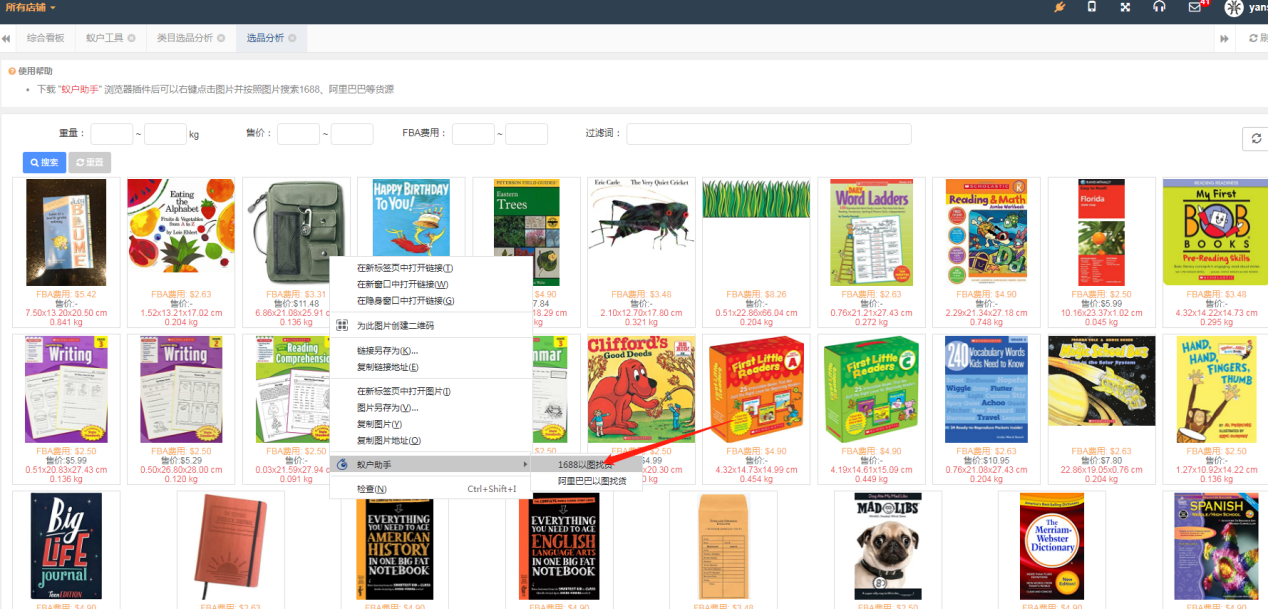Expand the 蚁户助手 submenu arrow
Screen dimensions: 1268x609
pos(525,465)
